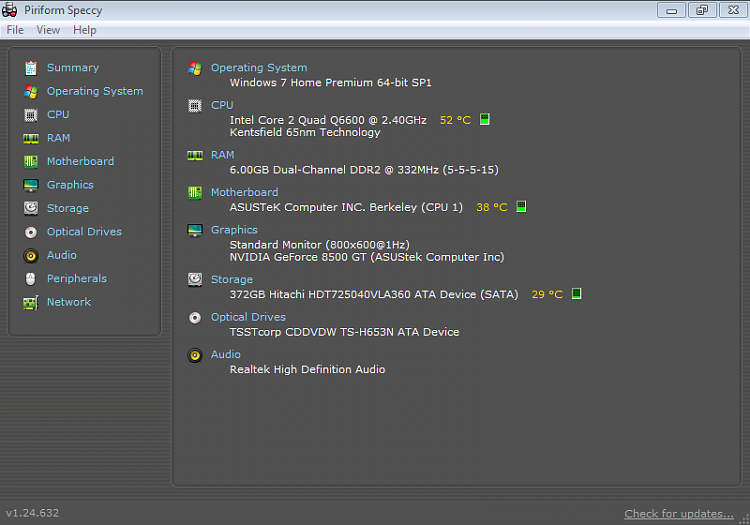Click the Windows flag icon in main panel
This screenshot has height=525, width=750.
[195, 68]
